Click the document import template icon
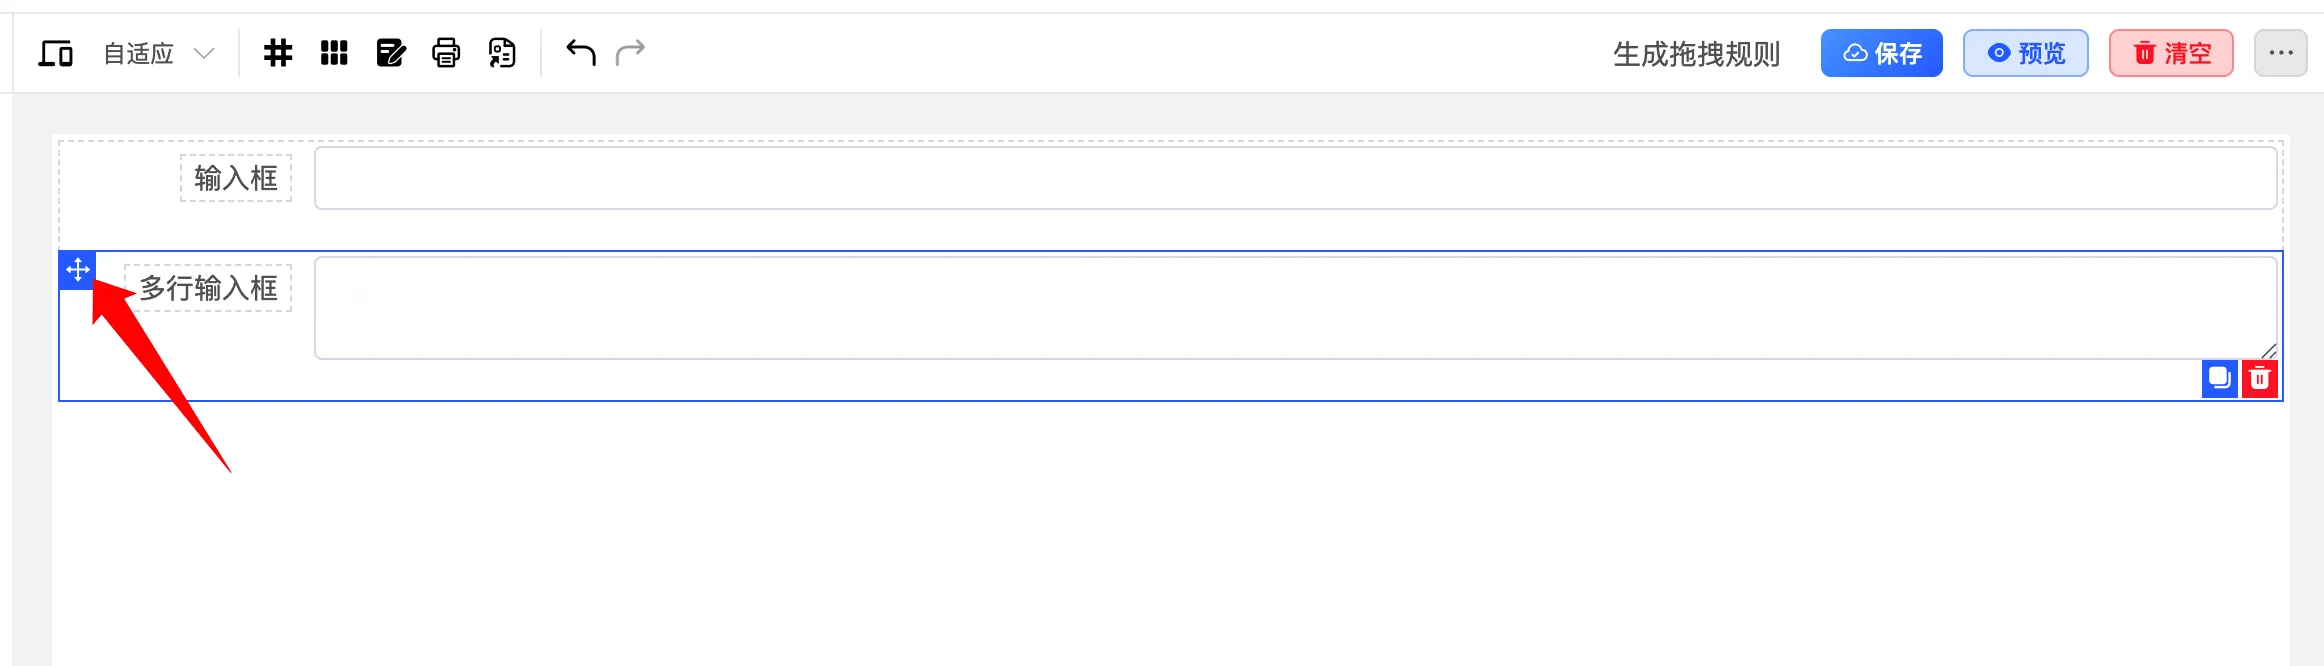This screenshot has height=666, width=2324. pyautogui.click(x=502, y=53)
